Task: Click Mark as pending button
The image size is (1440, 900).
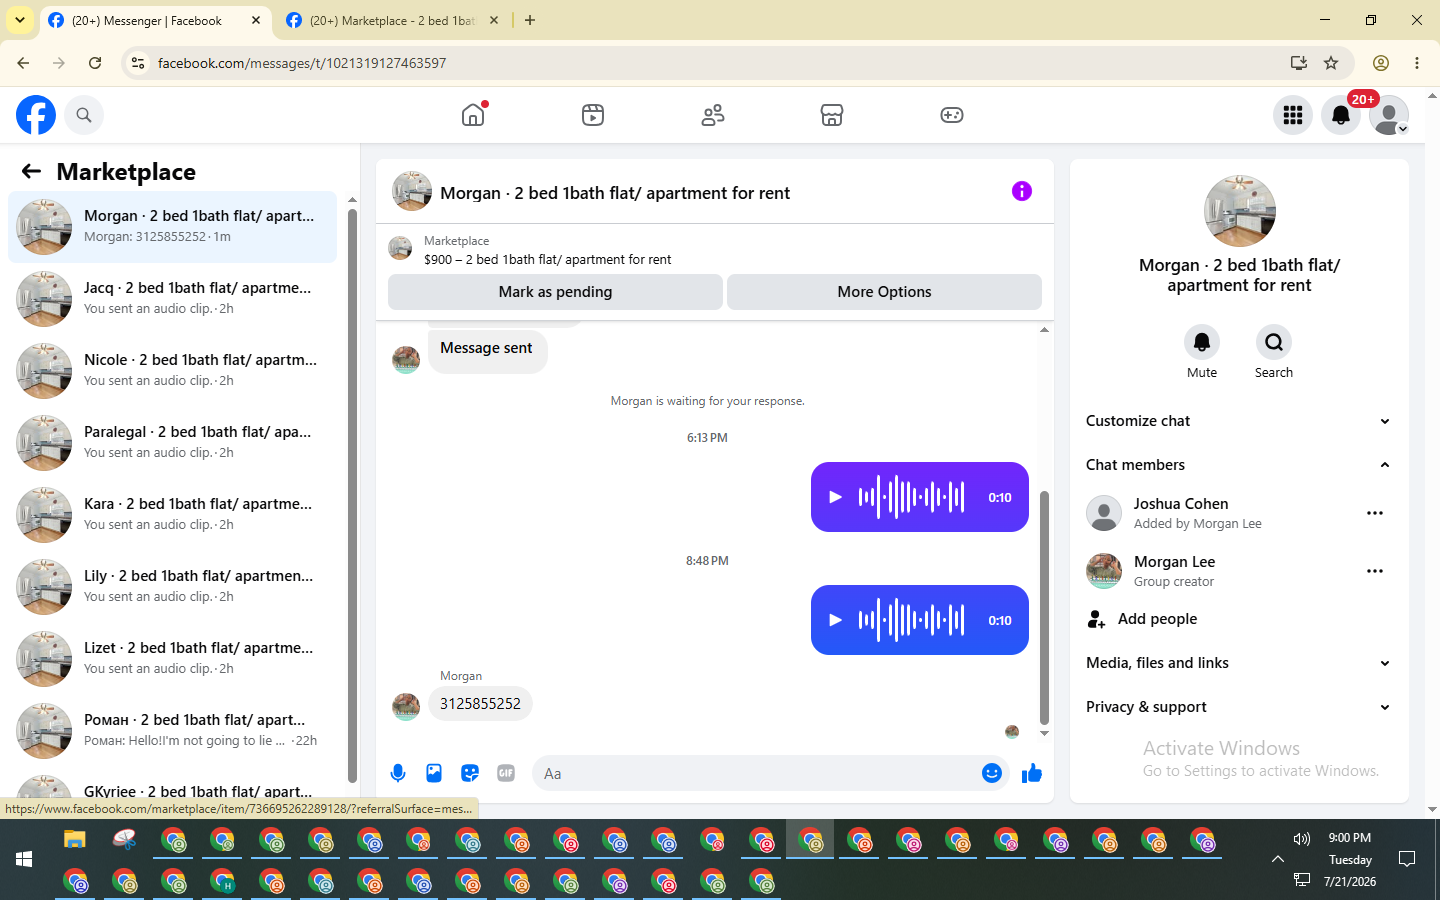Action: pyautogui.click(x=555, y=292)
